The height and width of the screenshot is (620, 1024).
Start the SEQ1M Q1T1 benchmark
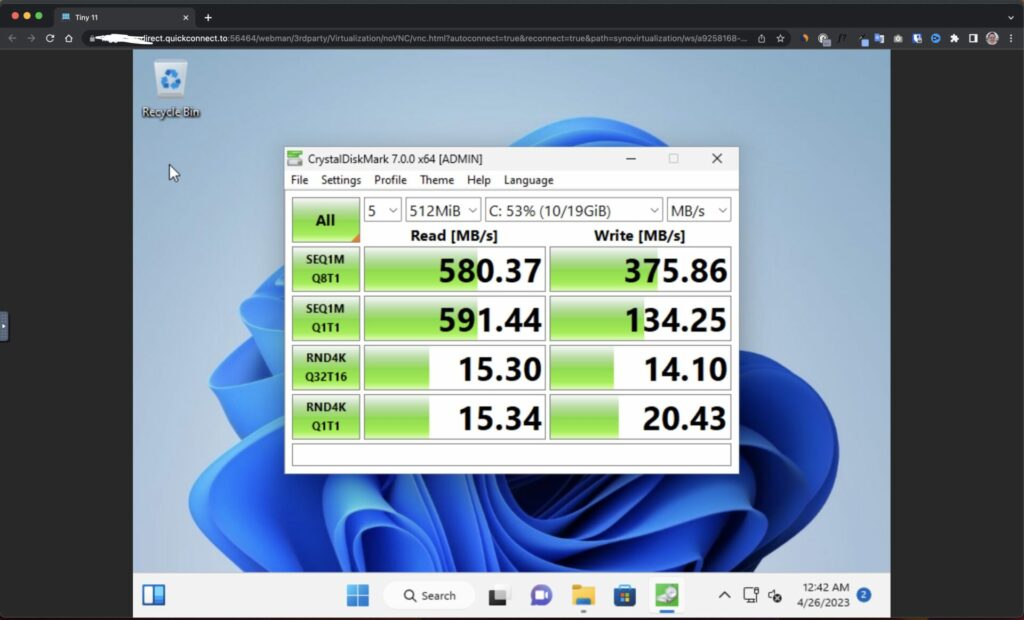pos(325,318)
